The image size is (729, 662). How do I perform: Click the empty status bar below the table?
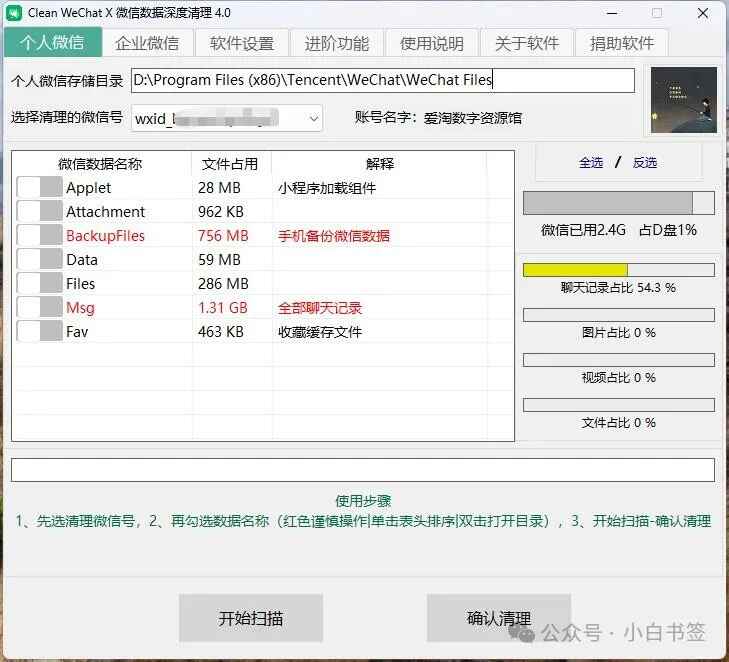[363, 470]
